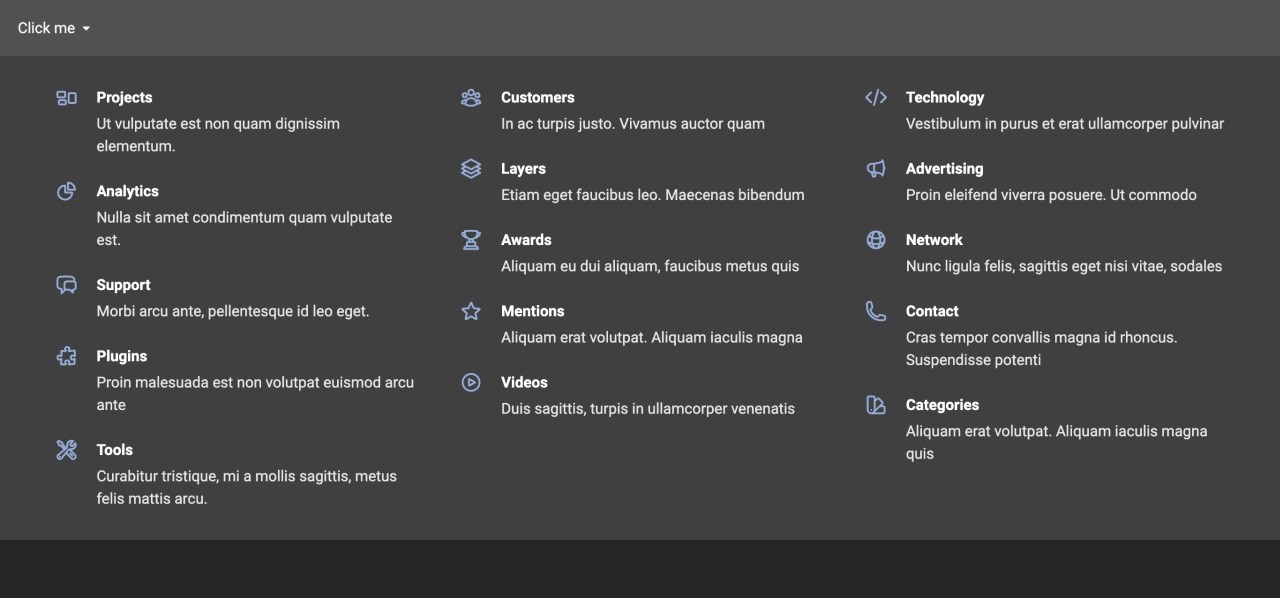Select the Mentions star icon
Viewport: 1280px width, 598px height.
click(x=471, y=311)
